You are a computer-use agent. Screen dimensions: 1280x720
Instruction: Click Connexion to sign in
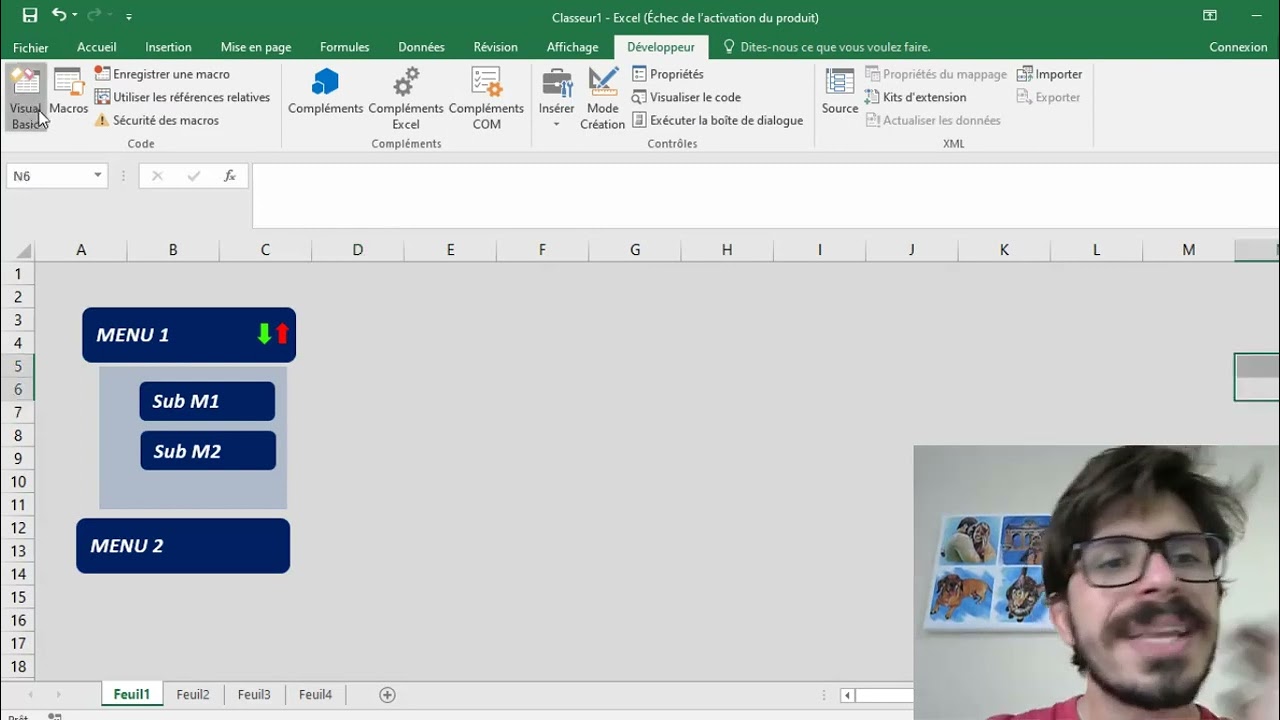[x=1238, y=47]
